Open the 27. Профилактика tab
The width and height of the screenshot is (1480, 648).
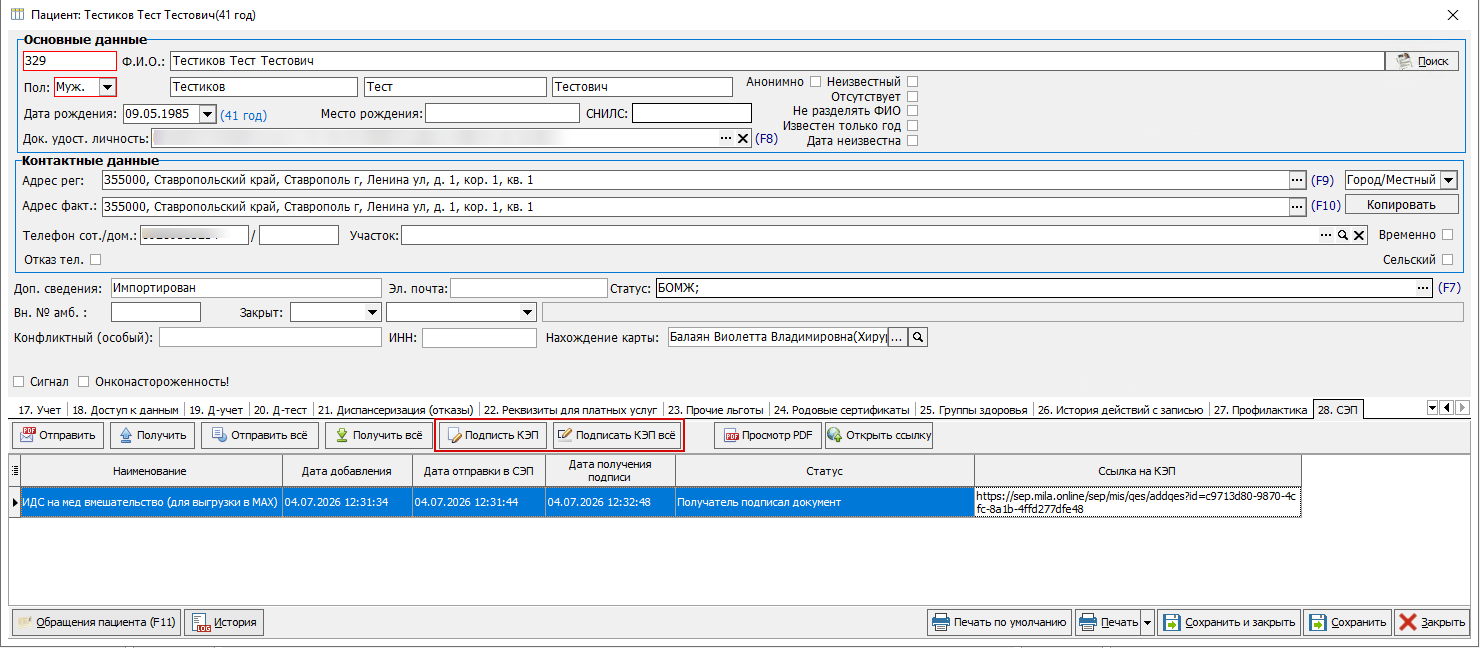tap(1260, 410)
